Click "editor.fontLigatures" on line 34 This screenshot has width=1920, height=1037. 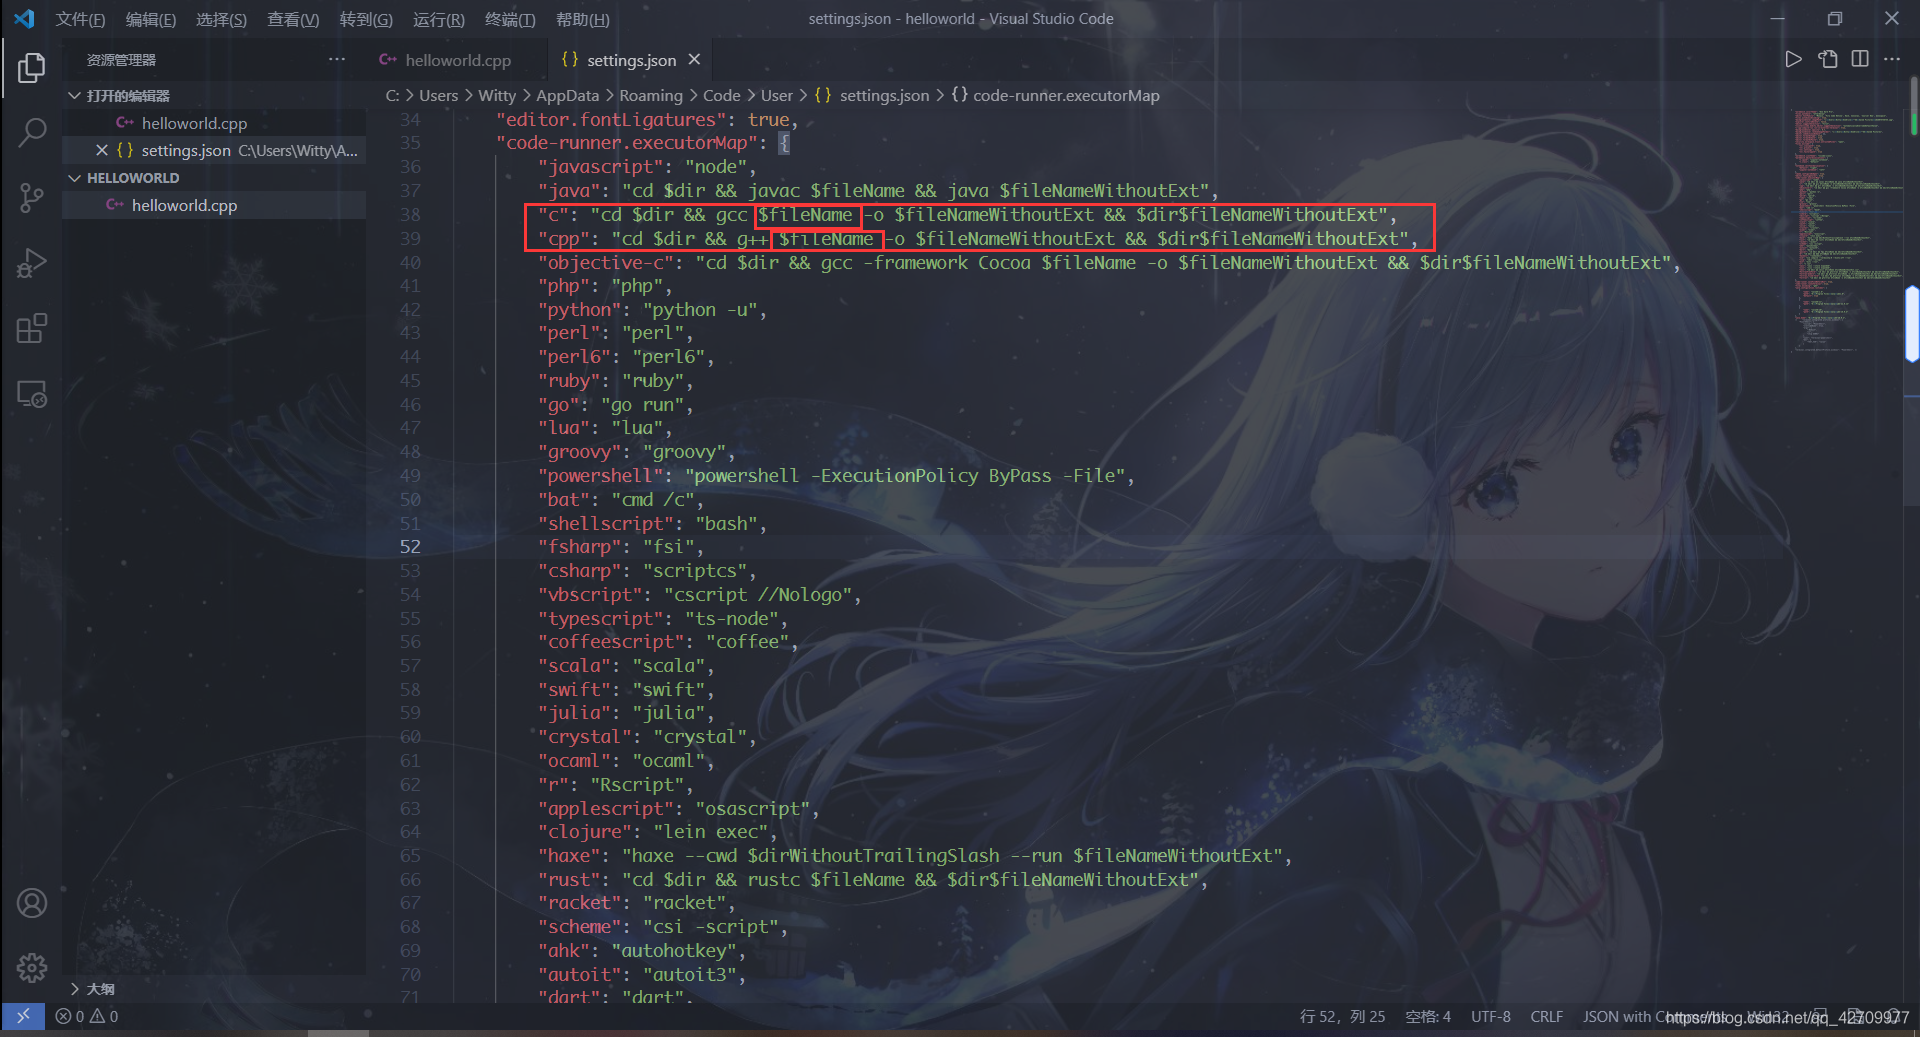point(611,120)
